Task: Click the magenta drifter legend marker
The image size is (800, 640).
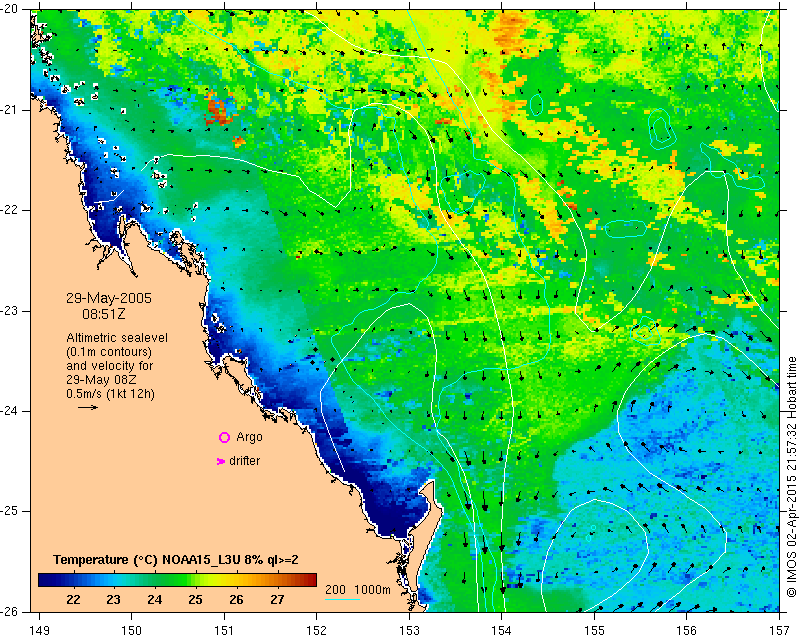Action: pyautogui.click(x=220, y=461)
